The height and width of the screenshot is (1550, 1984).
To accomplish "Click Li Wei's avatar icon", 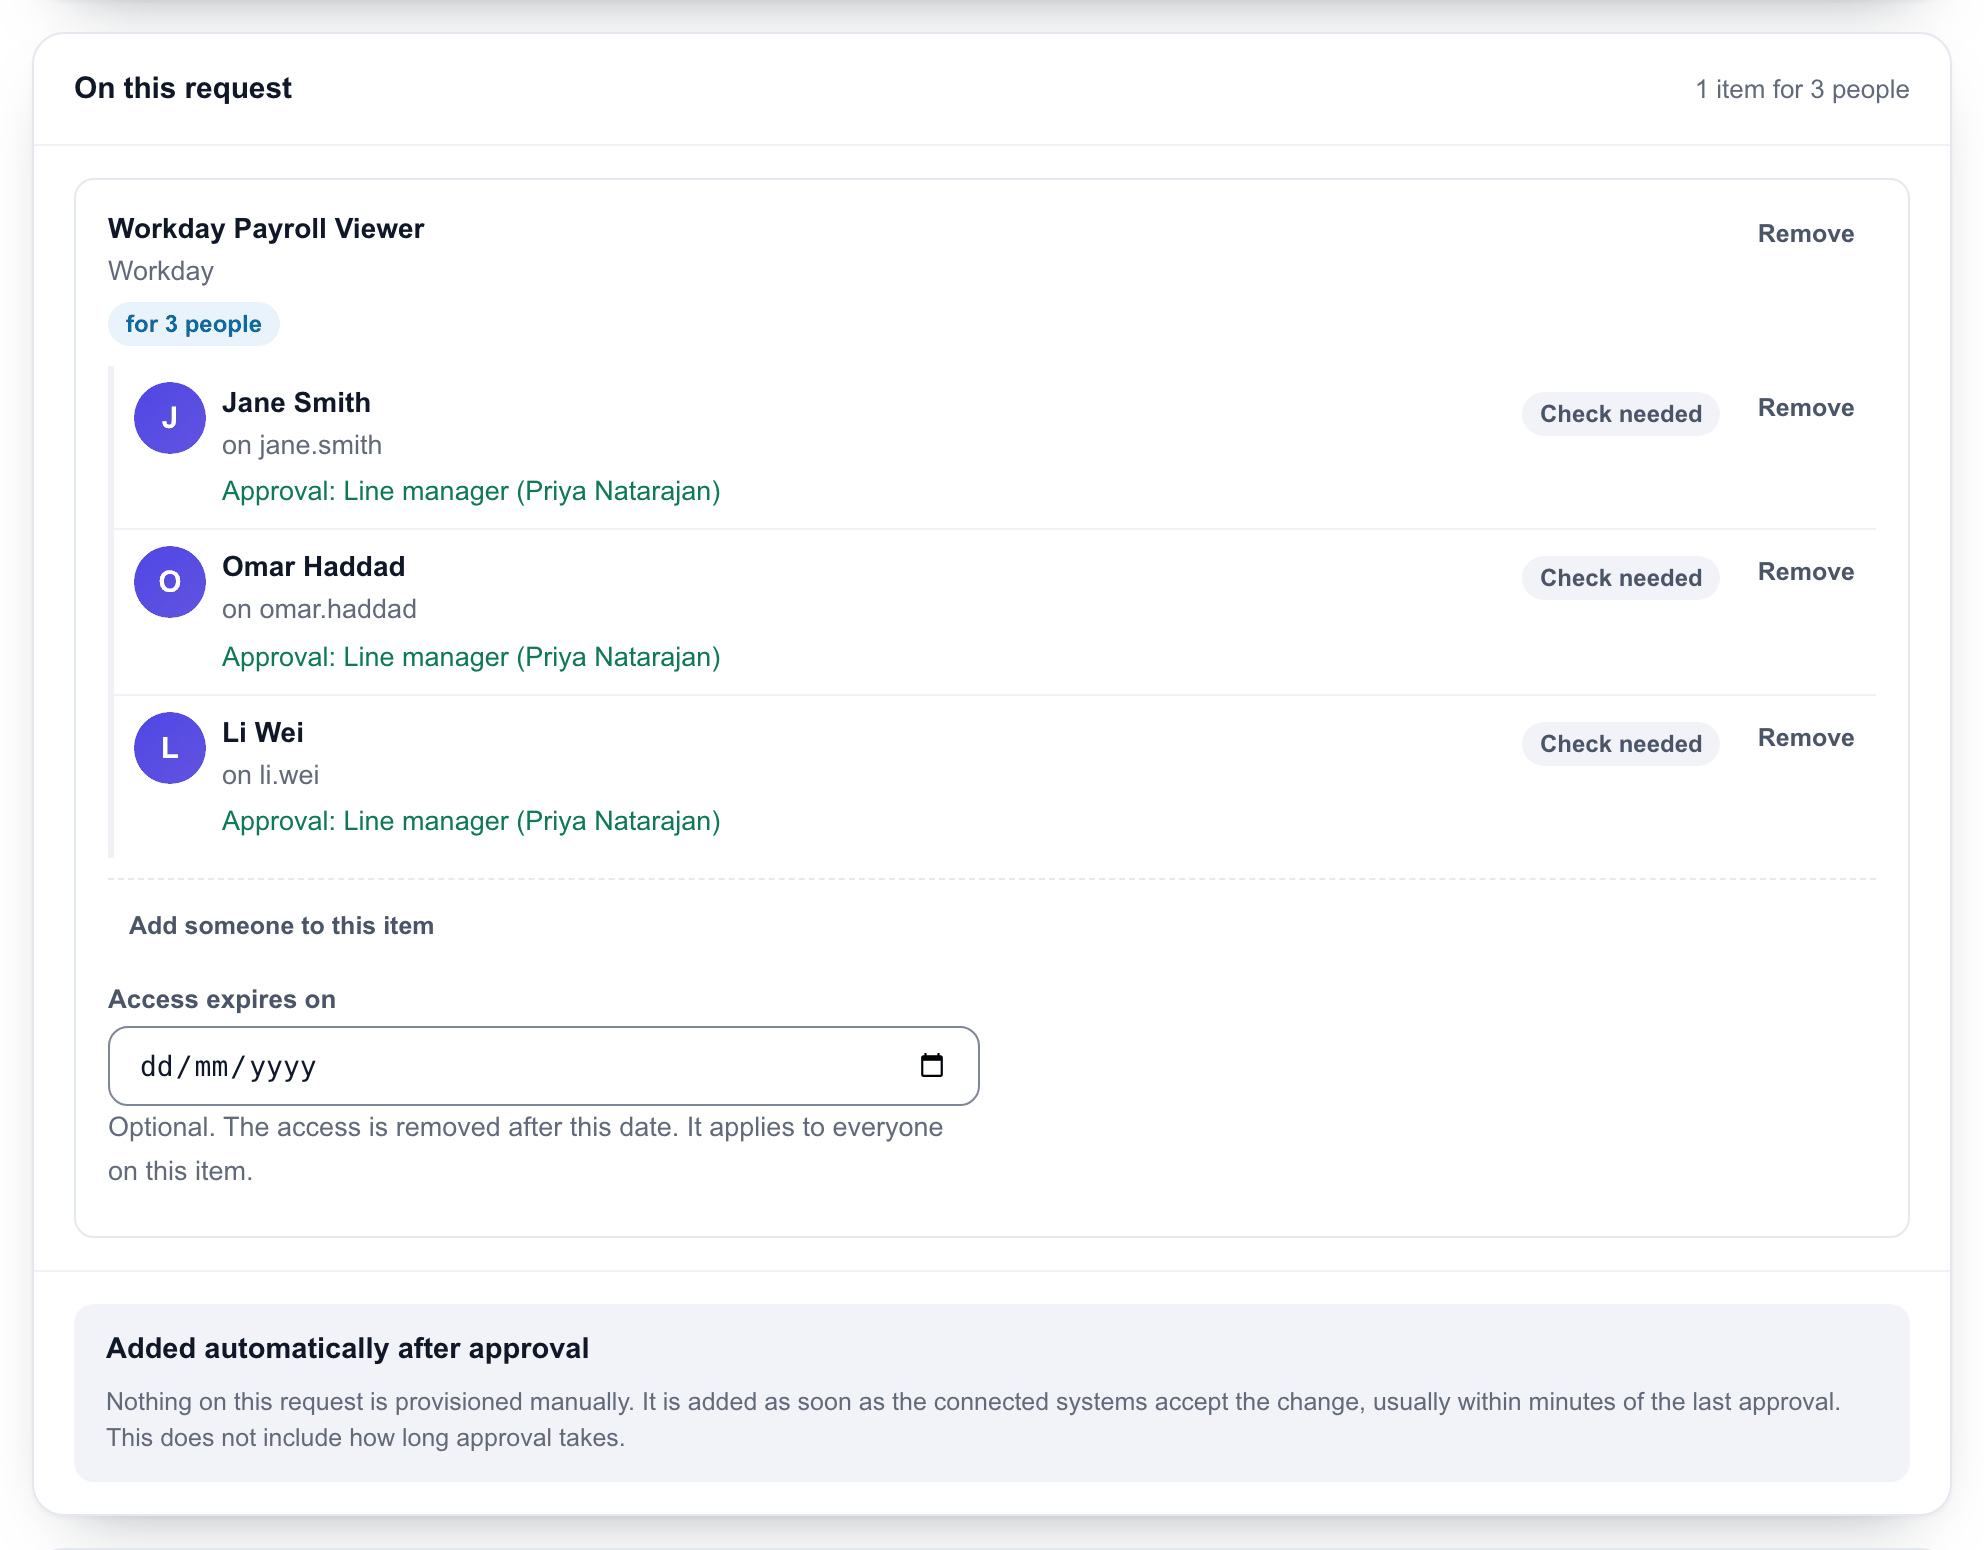I will click(x=170, y=748).
